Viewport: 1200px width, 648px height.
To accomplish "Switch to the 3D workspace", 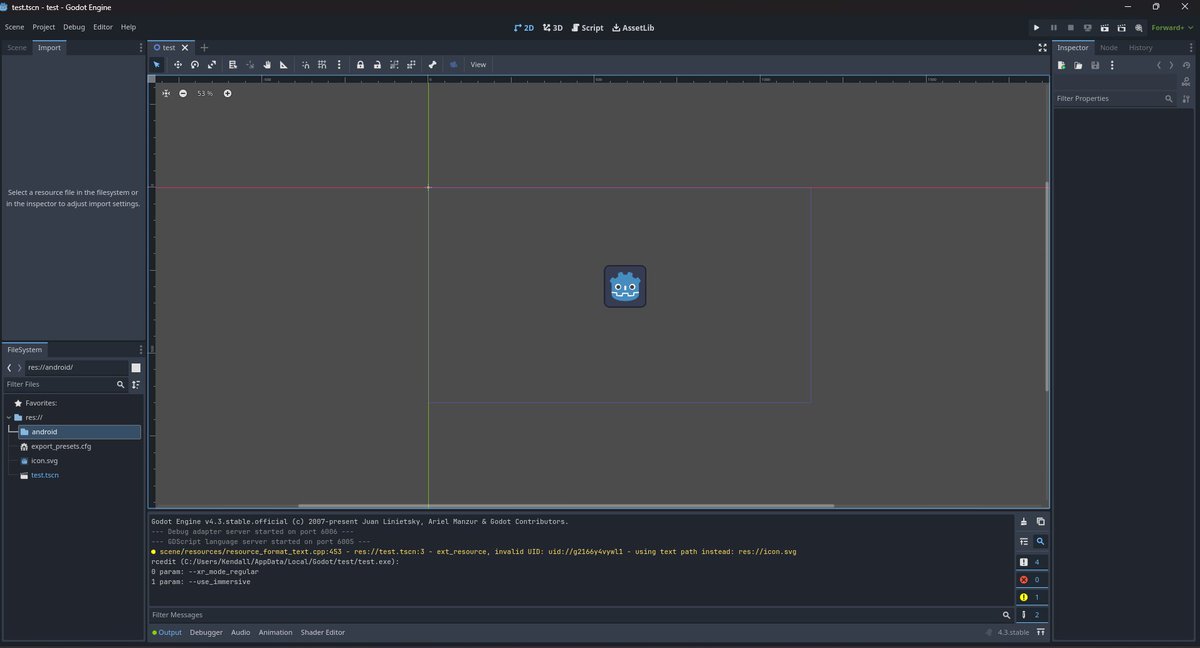I will pos(552,28).
